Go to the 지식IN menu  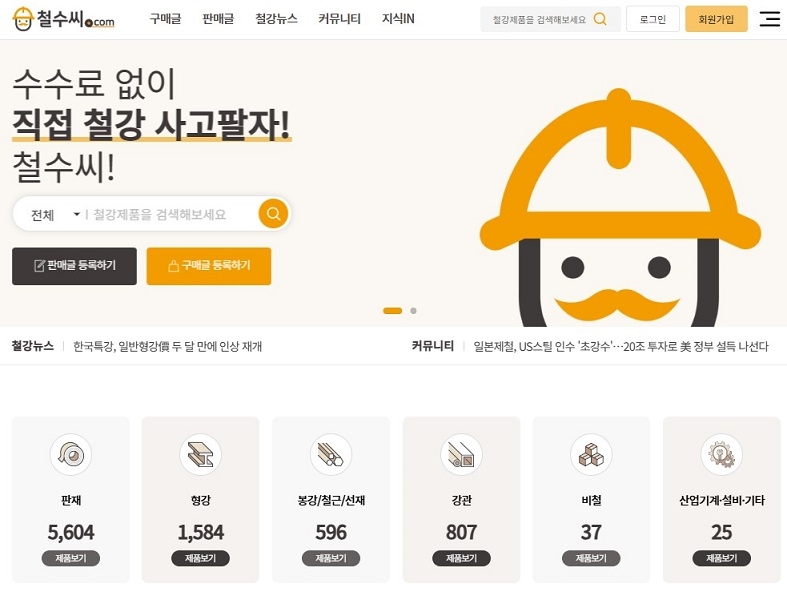398,19
